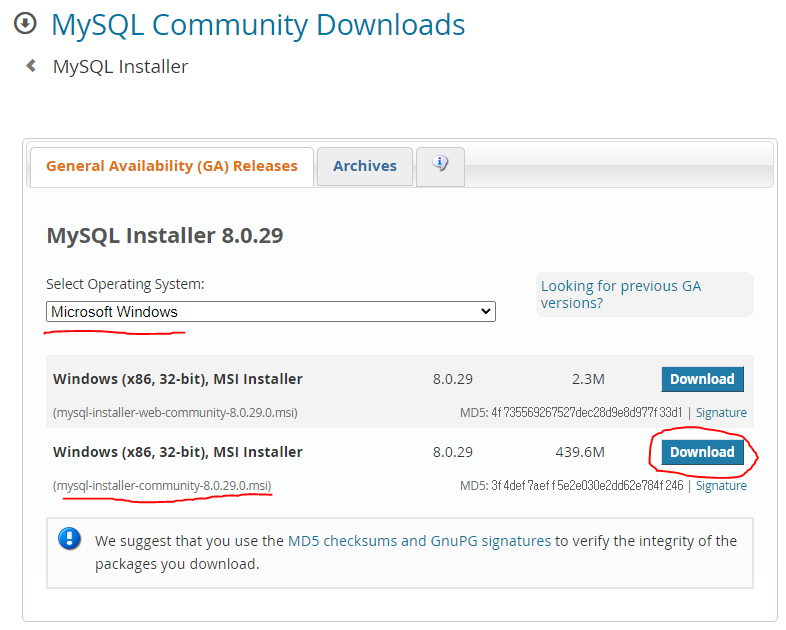The image size is (786, 630).
Task: Click the 8.0.29 version in 439.6M row
Action: pyautogui.click(x=453, y=452)
